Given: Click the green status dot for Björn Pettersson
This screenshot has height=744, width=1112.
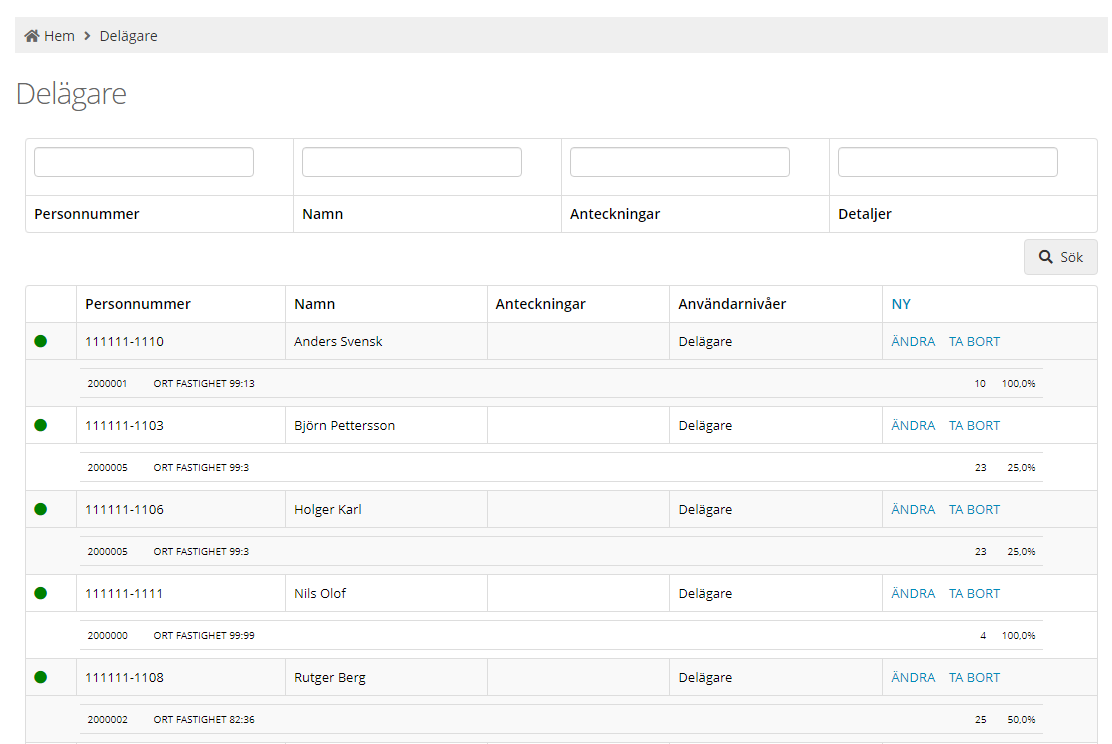Looking at the screenshot, I should (x=41, y=425).
